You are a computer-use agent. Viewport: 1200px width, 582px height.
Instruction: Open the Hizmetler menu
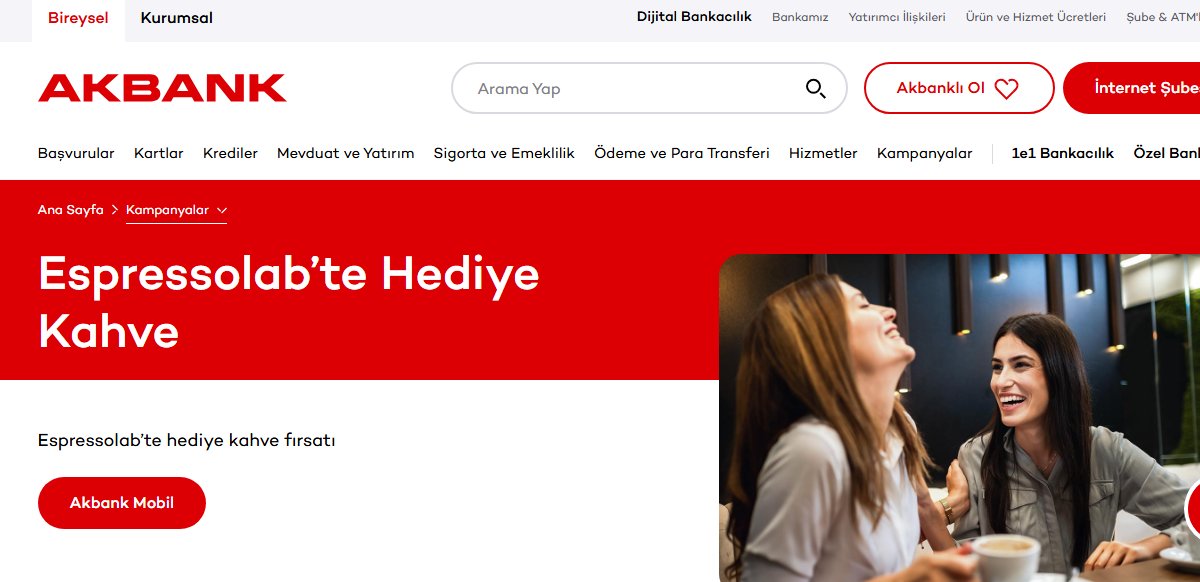point(823,153)
